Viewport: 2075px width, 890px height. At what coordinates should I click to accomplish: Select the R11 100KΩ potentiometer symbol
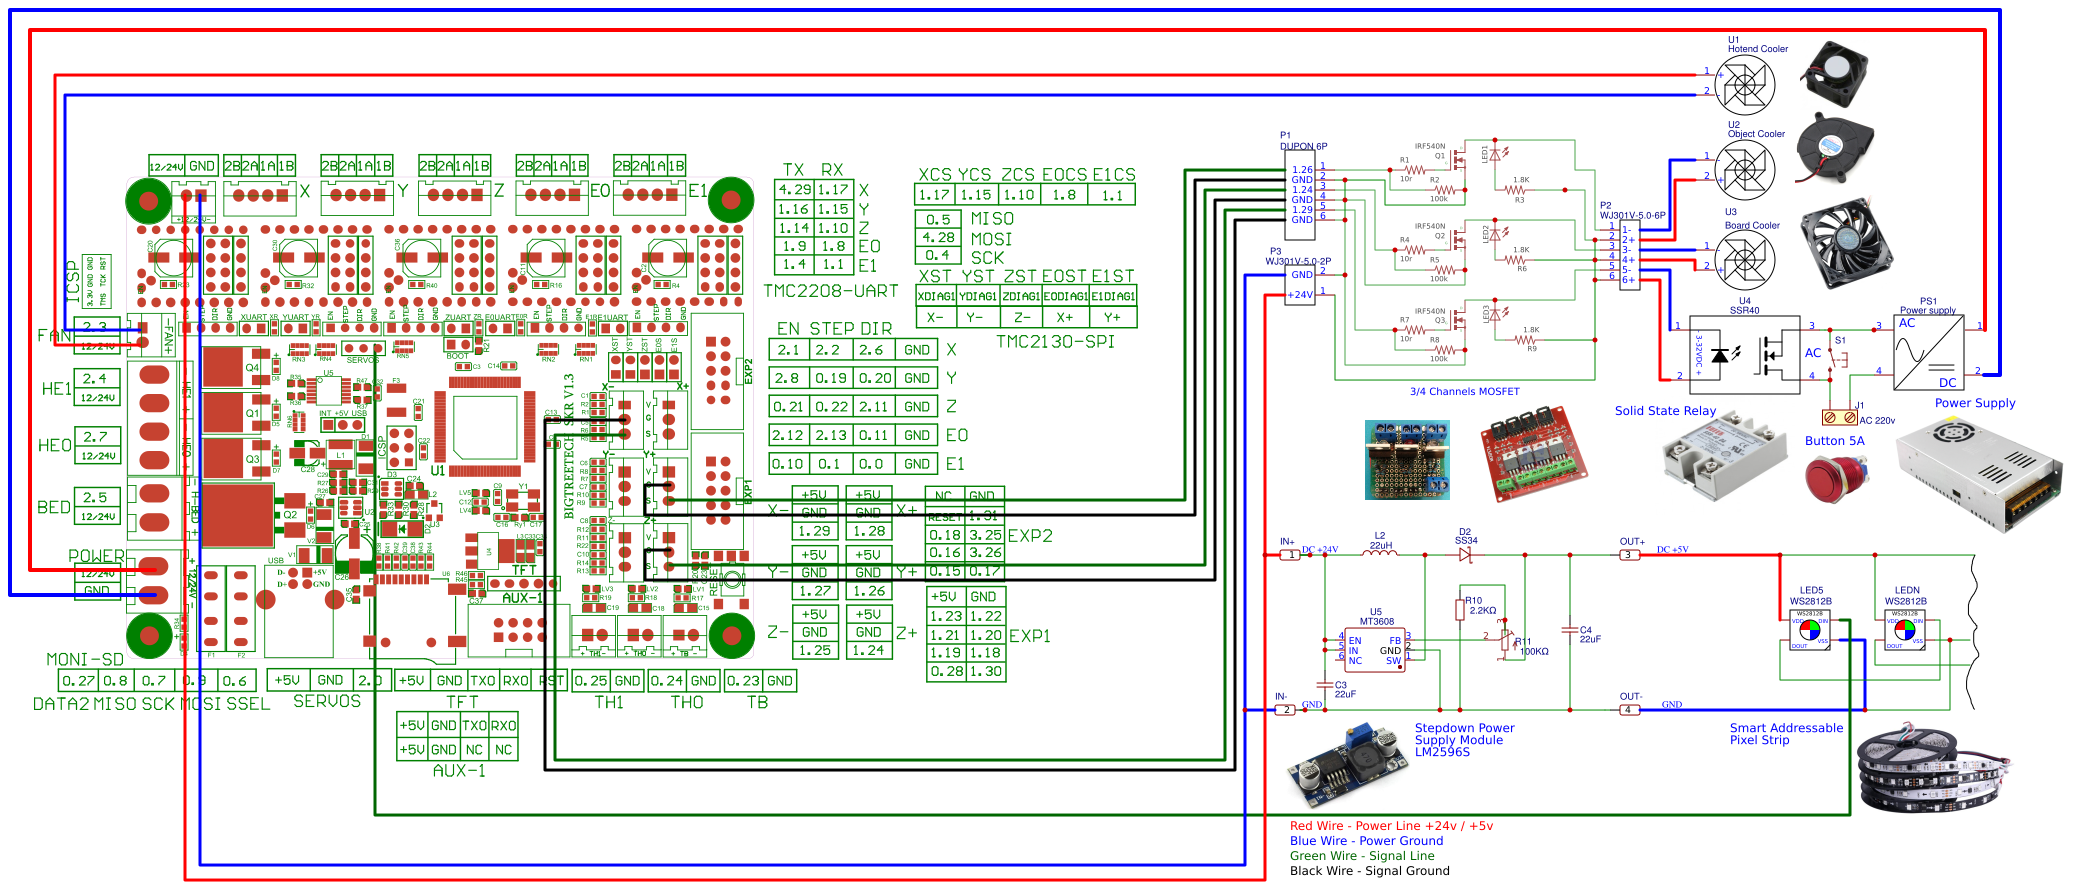tap(1506, 642)
